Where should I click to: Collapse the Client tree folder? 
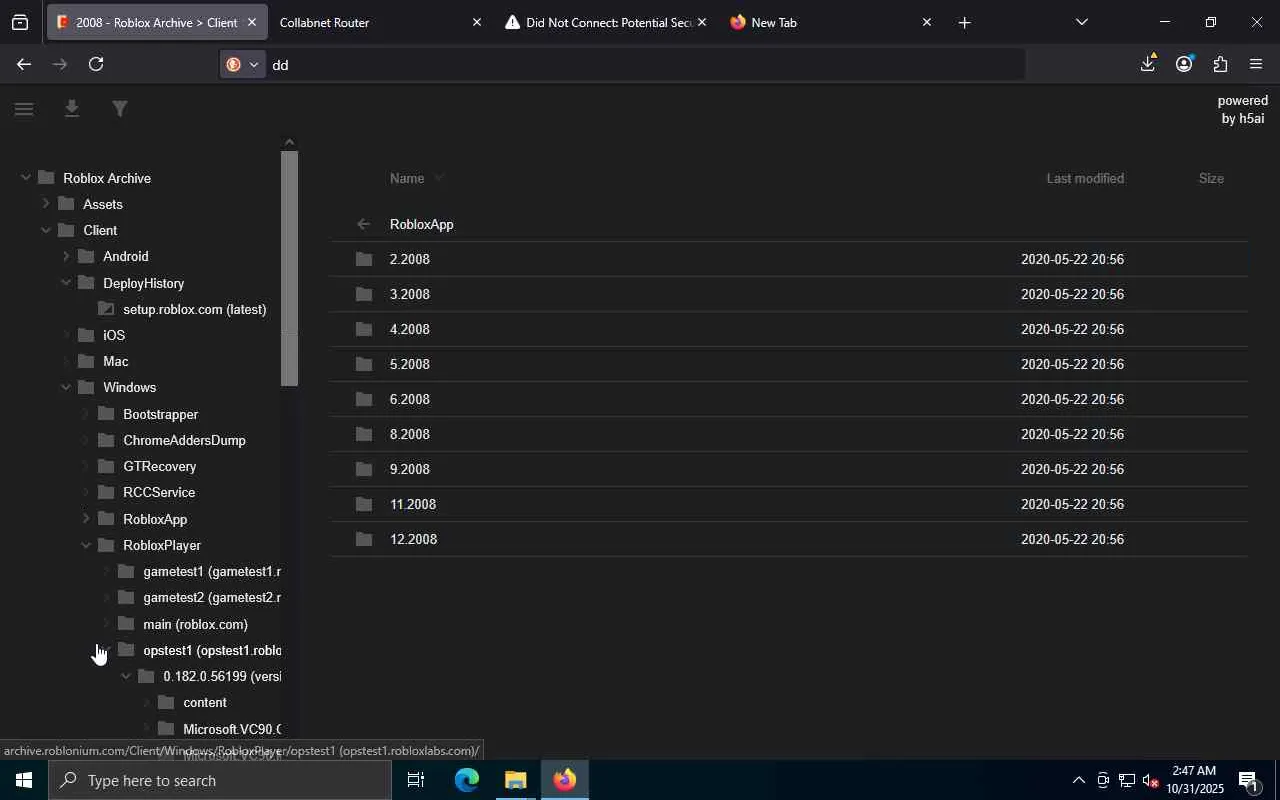click(x=46, y=230)
